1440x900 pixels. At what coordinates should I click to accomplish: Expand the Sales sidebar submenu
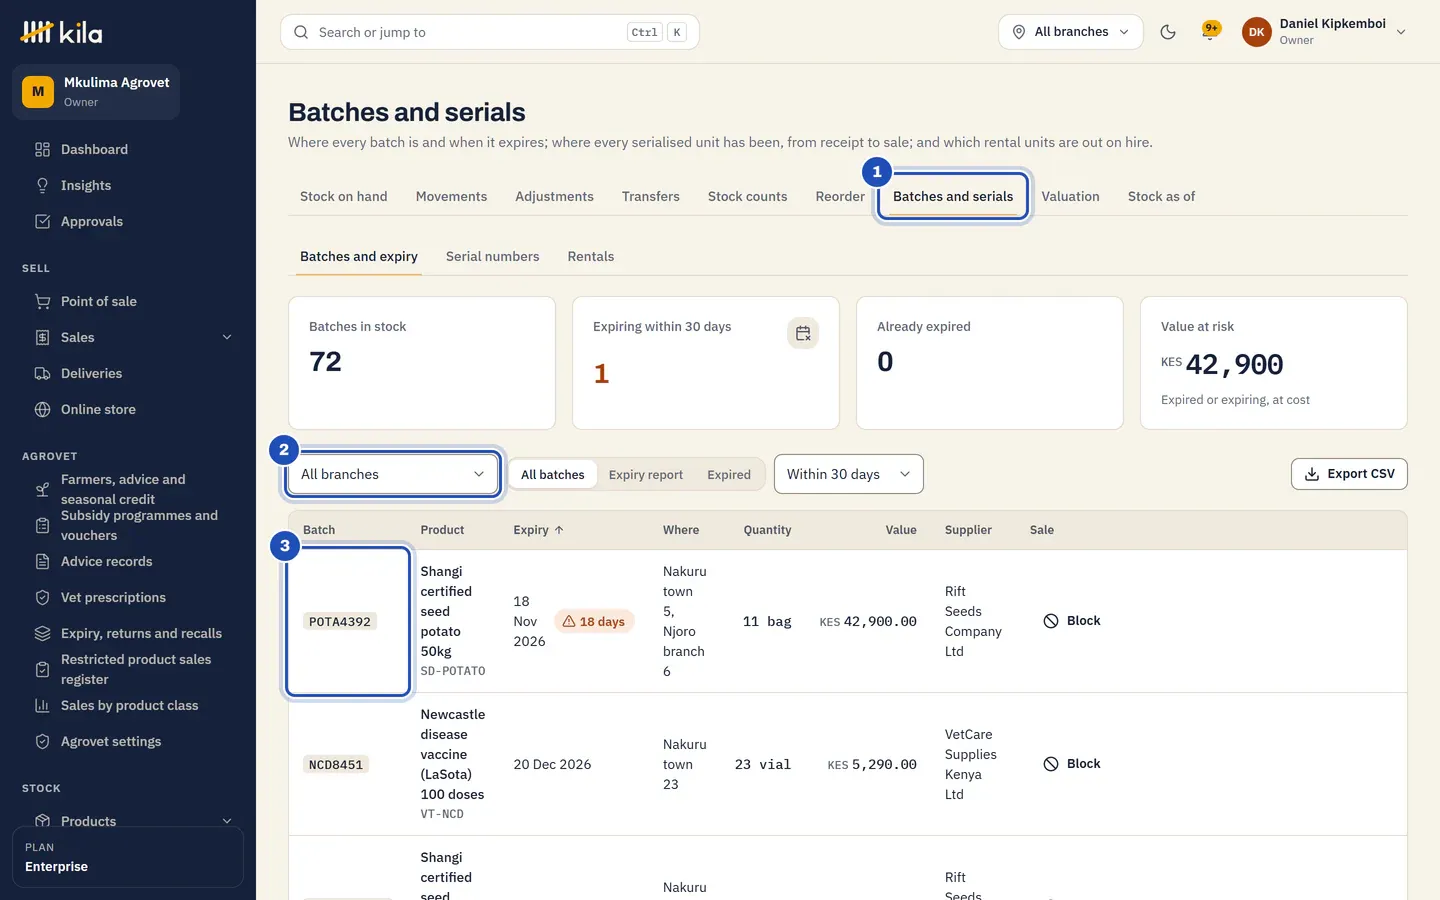pos(227,337)
